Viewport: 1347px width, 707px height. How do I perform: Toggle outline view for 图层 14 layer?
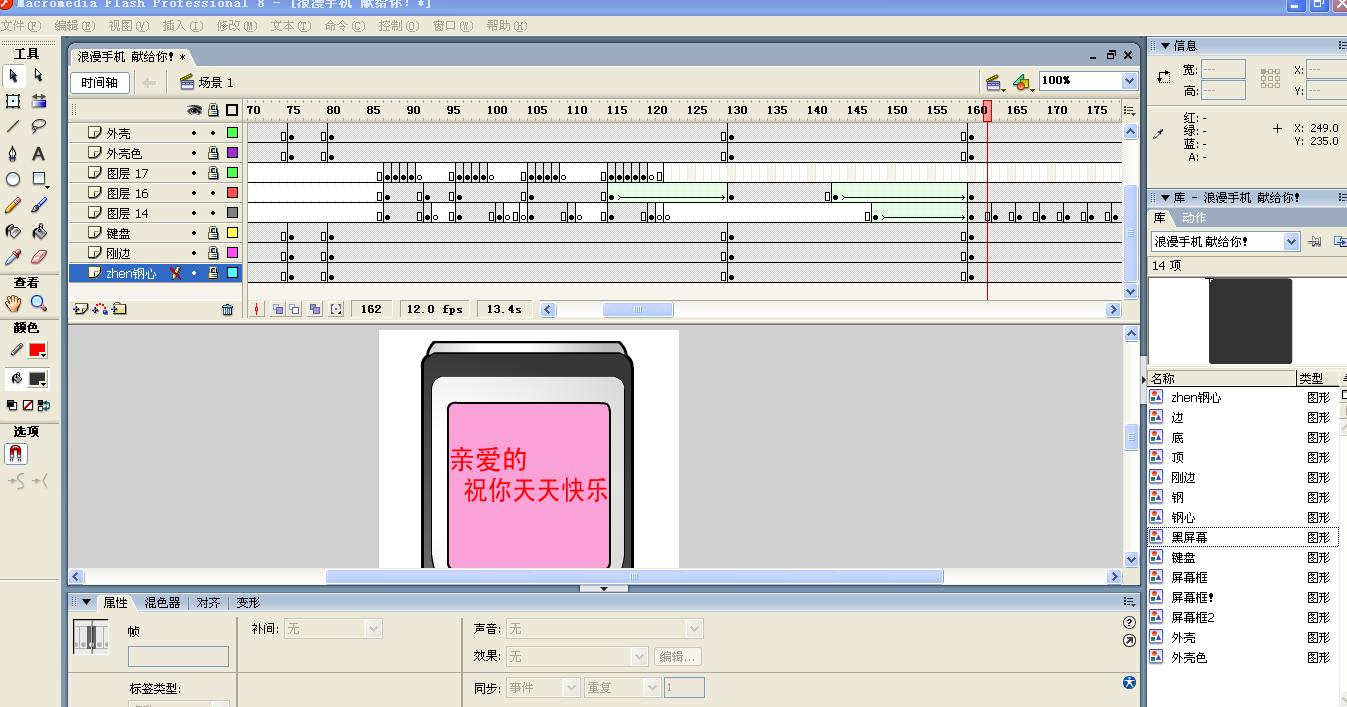[x=232, y=213]
